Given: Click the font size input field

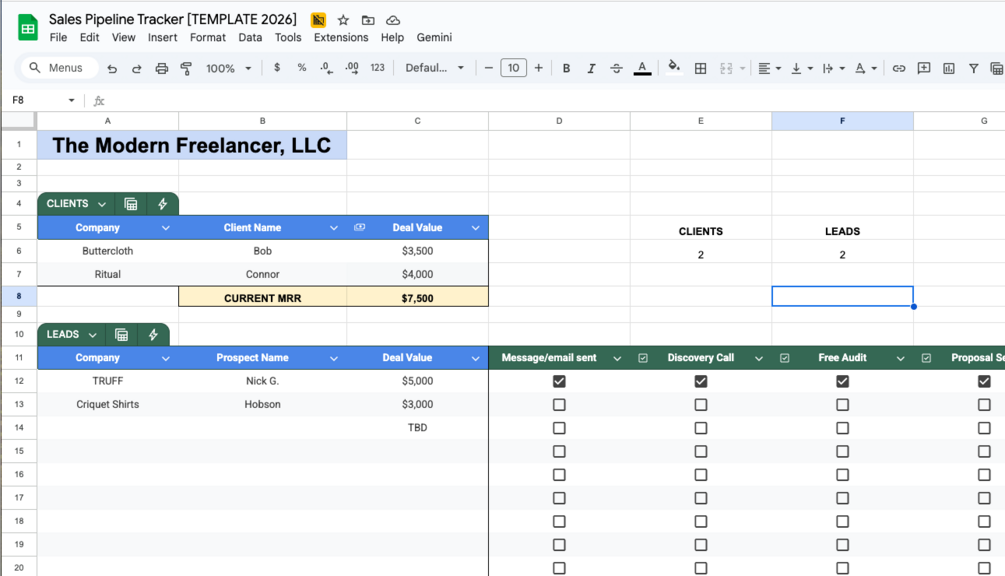Looking at the screenshot, I should pyautogui.click(x=513, y=68).
